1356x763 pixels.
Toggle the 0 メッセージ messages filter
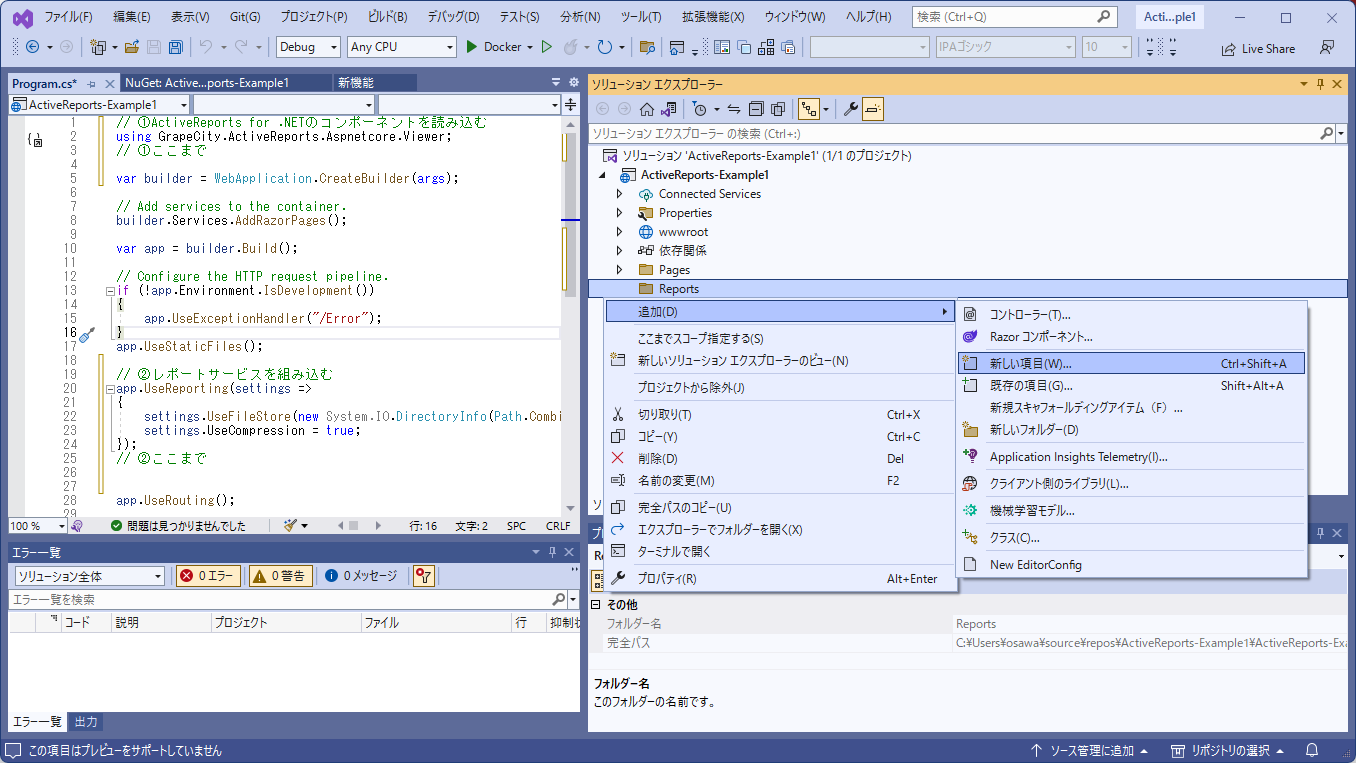(x=362, y=576)
